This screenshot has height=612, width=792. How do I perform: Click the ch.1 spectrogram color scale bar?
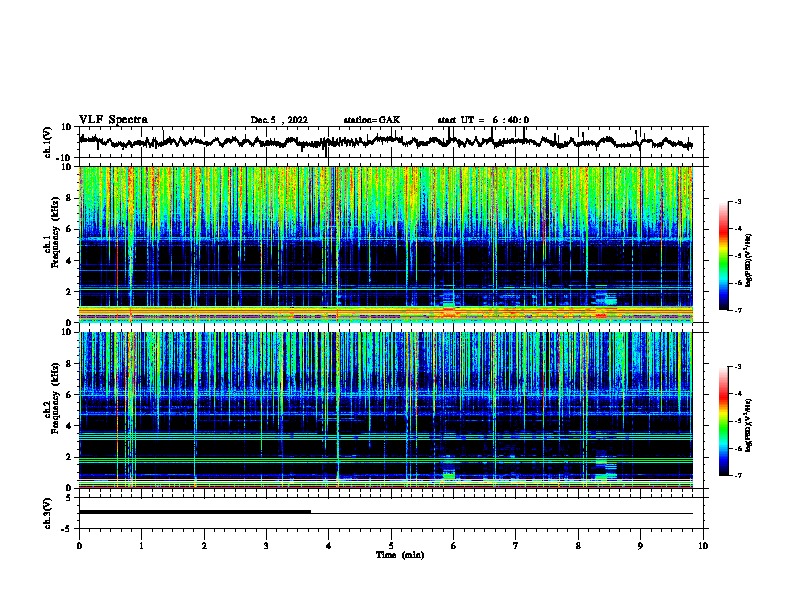724,256
